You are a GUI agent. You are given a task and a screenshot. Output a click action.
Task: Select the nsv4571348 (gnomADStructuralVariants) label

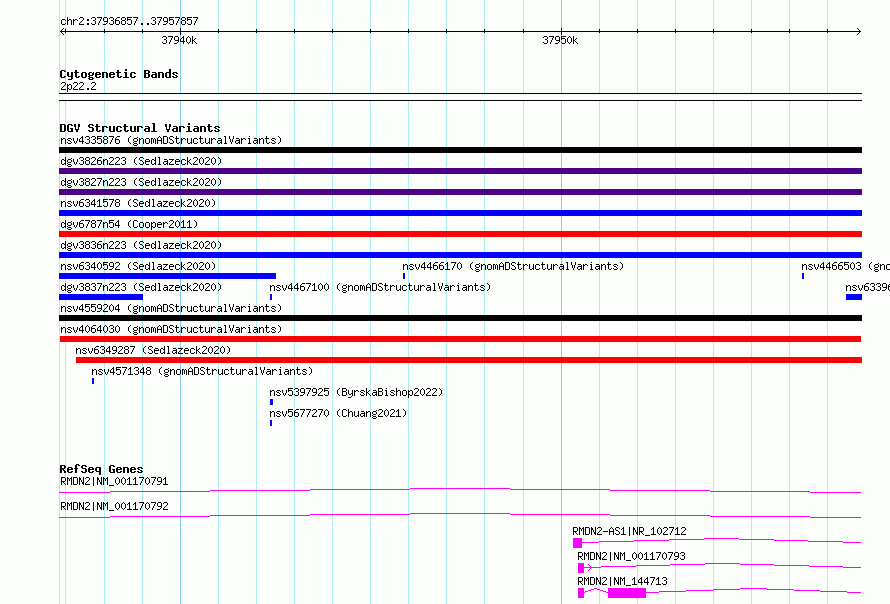point(202,371)
